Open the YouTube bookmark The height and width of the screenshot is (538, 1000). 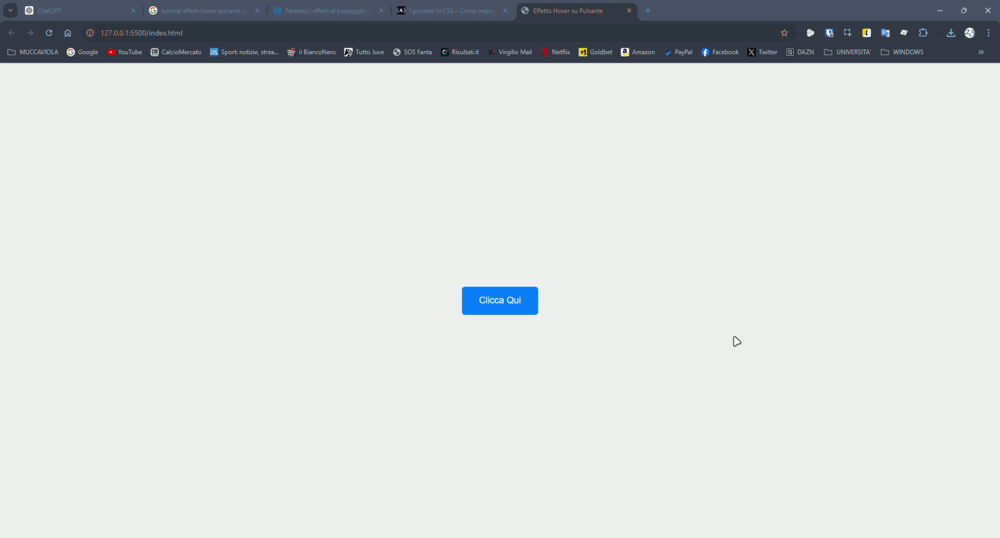pyautogui.click(x=124, y=52)
